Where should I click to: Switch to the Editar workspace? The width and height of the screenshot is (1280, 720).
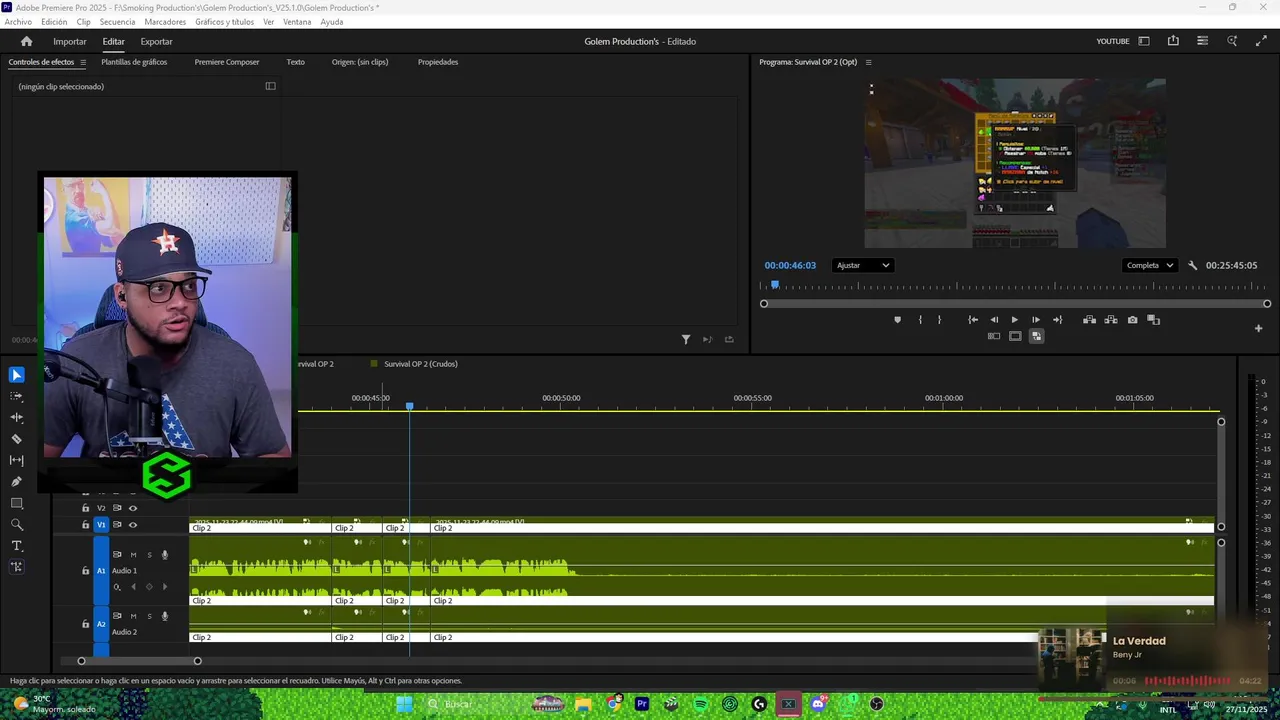pos(113,41)
